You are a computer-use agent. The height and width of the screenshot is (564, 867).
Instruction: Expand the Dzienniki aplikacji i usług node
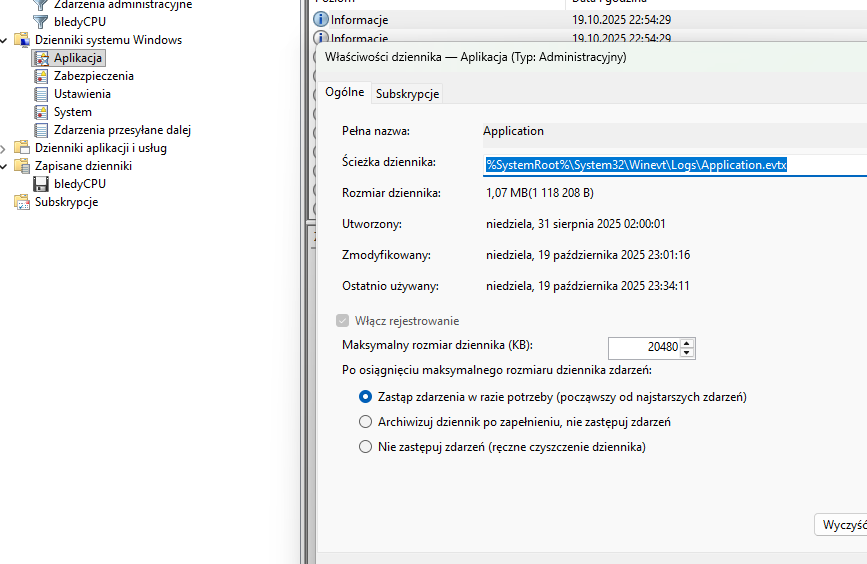(3, 148)
